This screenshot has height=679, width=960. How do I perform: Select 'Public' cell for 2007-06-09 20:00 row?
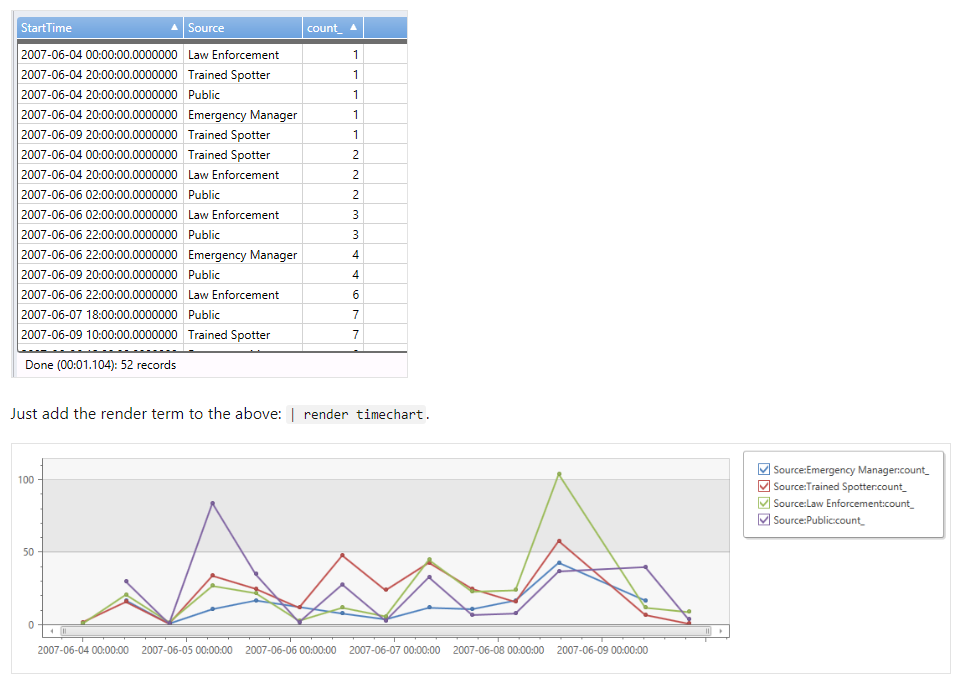(x=243, y=274)
